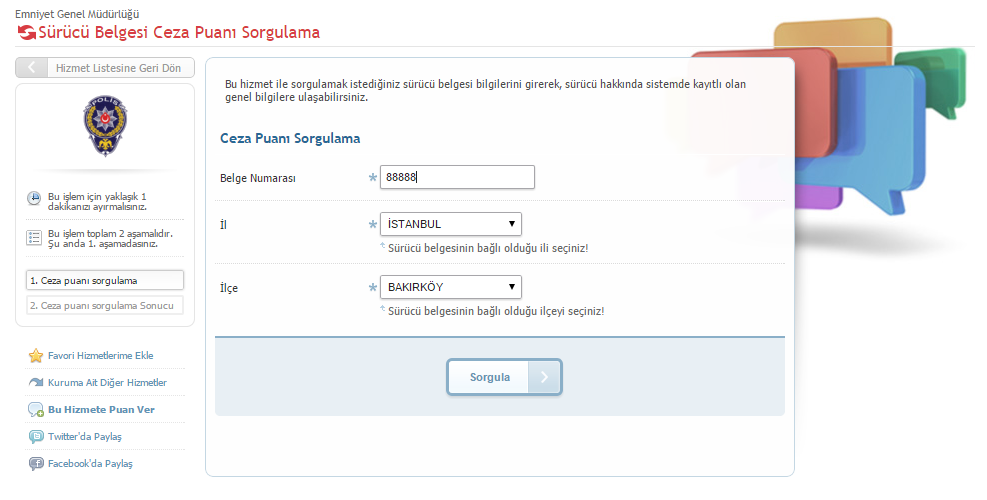Click the 'Bu işlem için yaklaşık 1 dakikanızı' note
The width and height of the screenshot is (987, 500).
point(98,202)
